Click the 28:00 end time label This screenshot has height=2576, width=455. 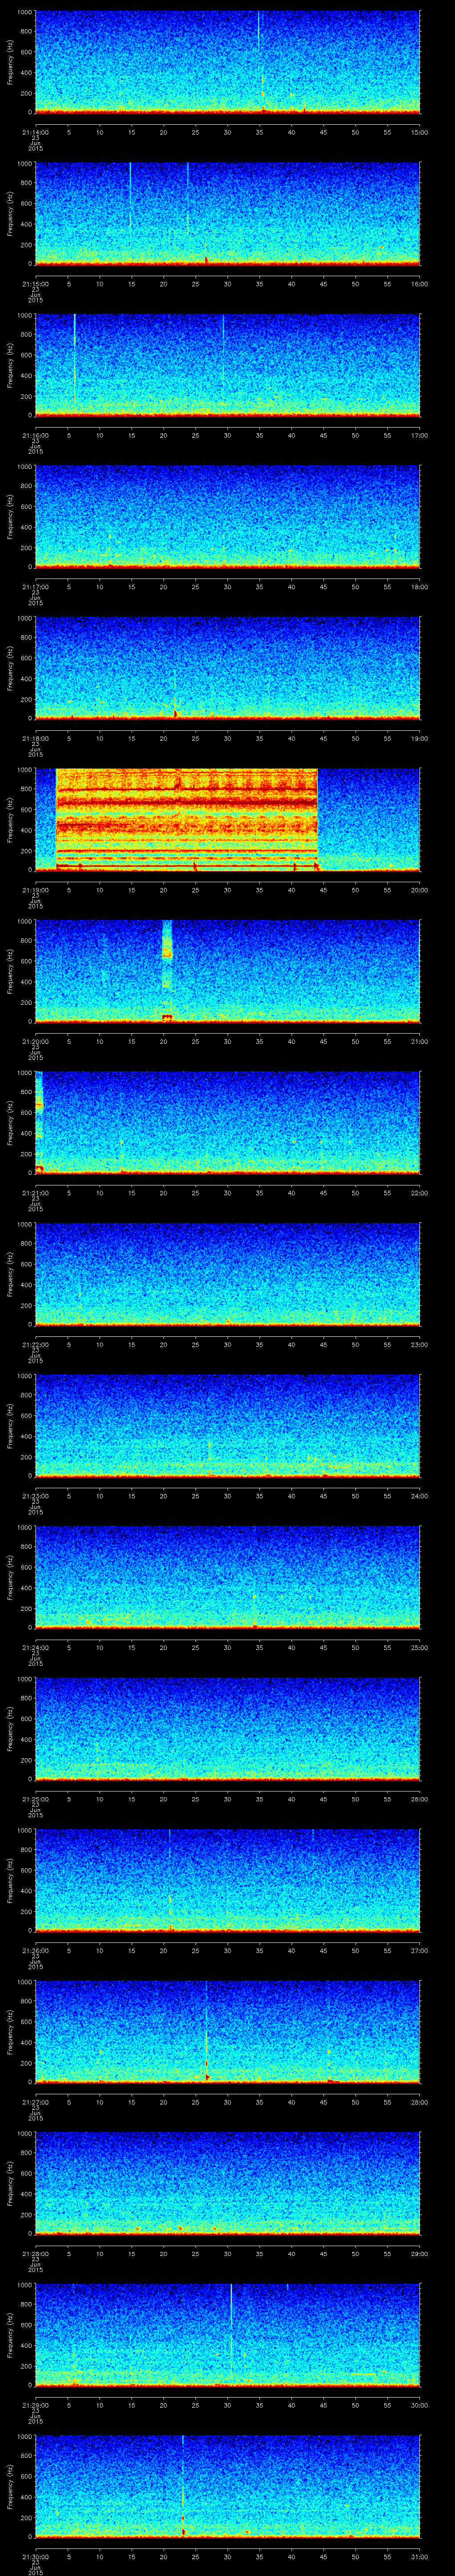click(419, 2102)
